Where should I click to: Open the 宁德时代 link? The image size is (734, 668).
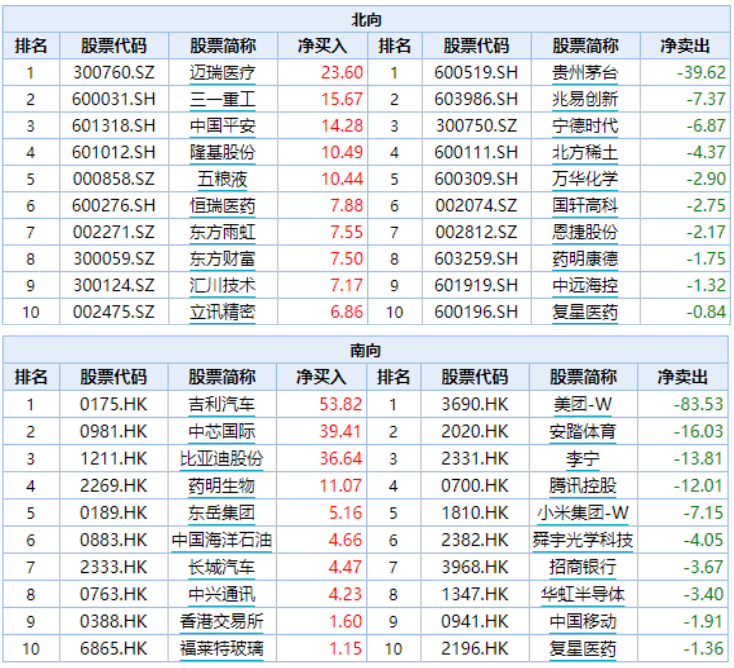pos(585,126)
